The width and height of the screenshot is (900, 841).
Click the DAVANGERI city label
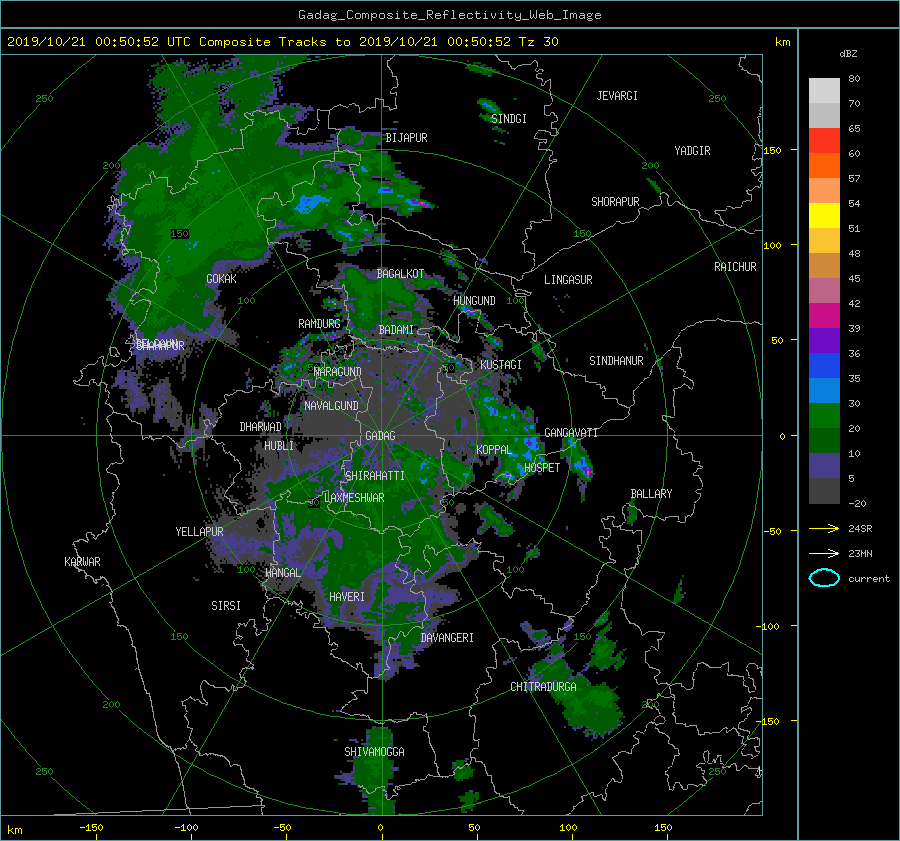[447, 638]
